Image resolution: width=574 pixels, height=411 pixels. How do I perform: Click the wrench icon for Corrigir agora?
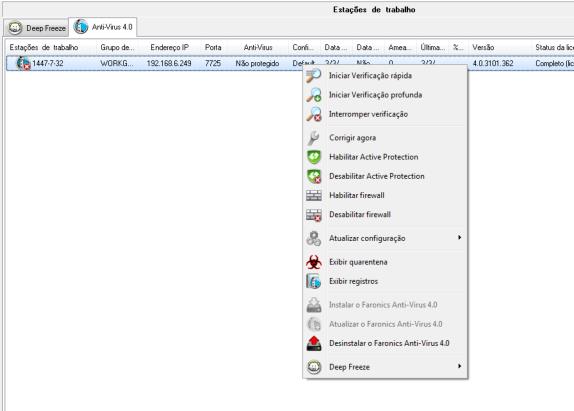click(314, 138)
